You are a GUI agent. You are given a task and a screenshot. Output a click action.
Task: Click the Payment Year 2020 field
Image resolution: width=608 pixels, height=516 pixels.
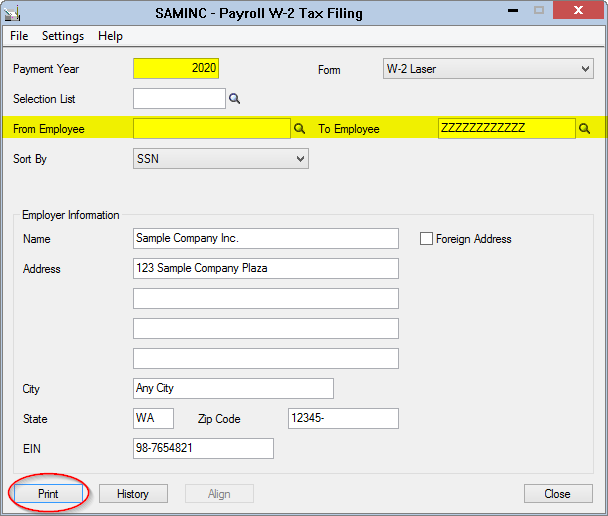[x=176, y=68]
